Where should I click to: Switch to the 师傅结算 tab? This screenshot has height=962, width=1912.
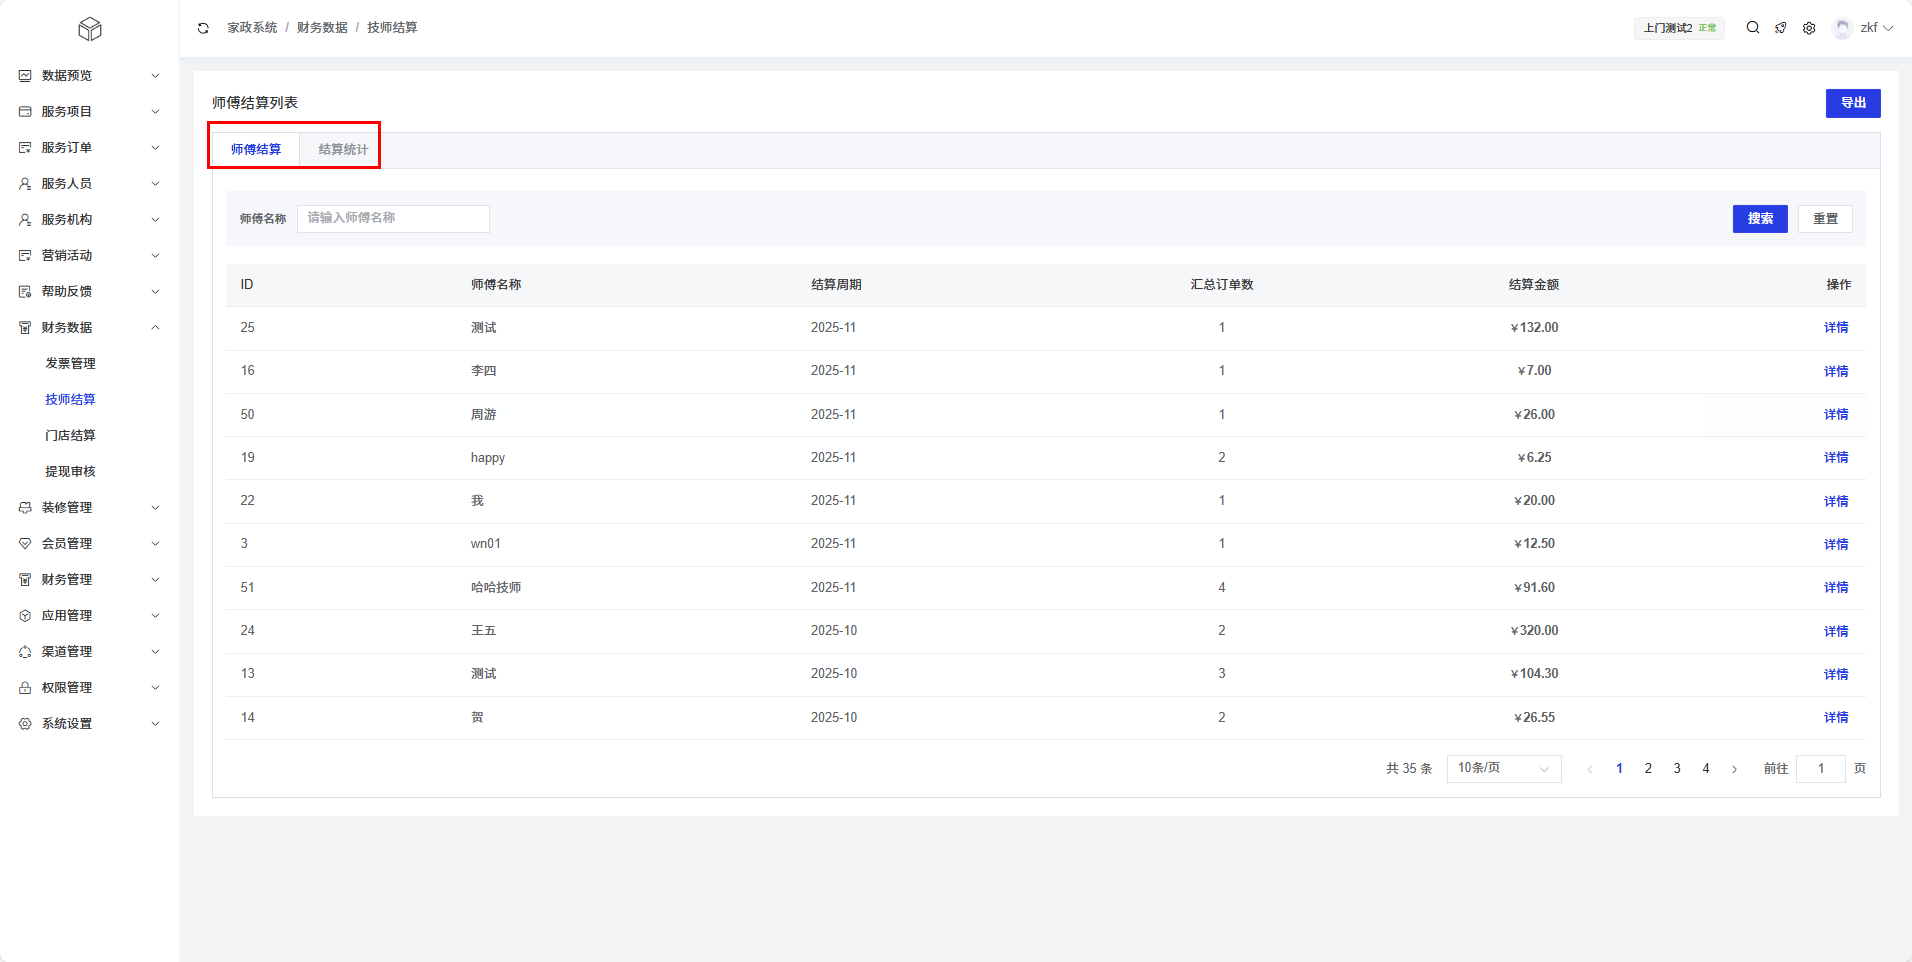point(256,150)
